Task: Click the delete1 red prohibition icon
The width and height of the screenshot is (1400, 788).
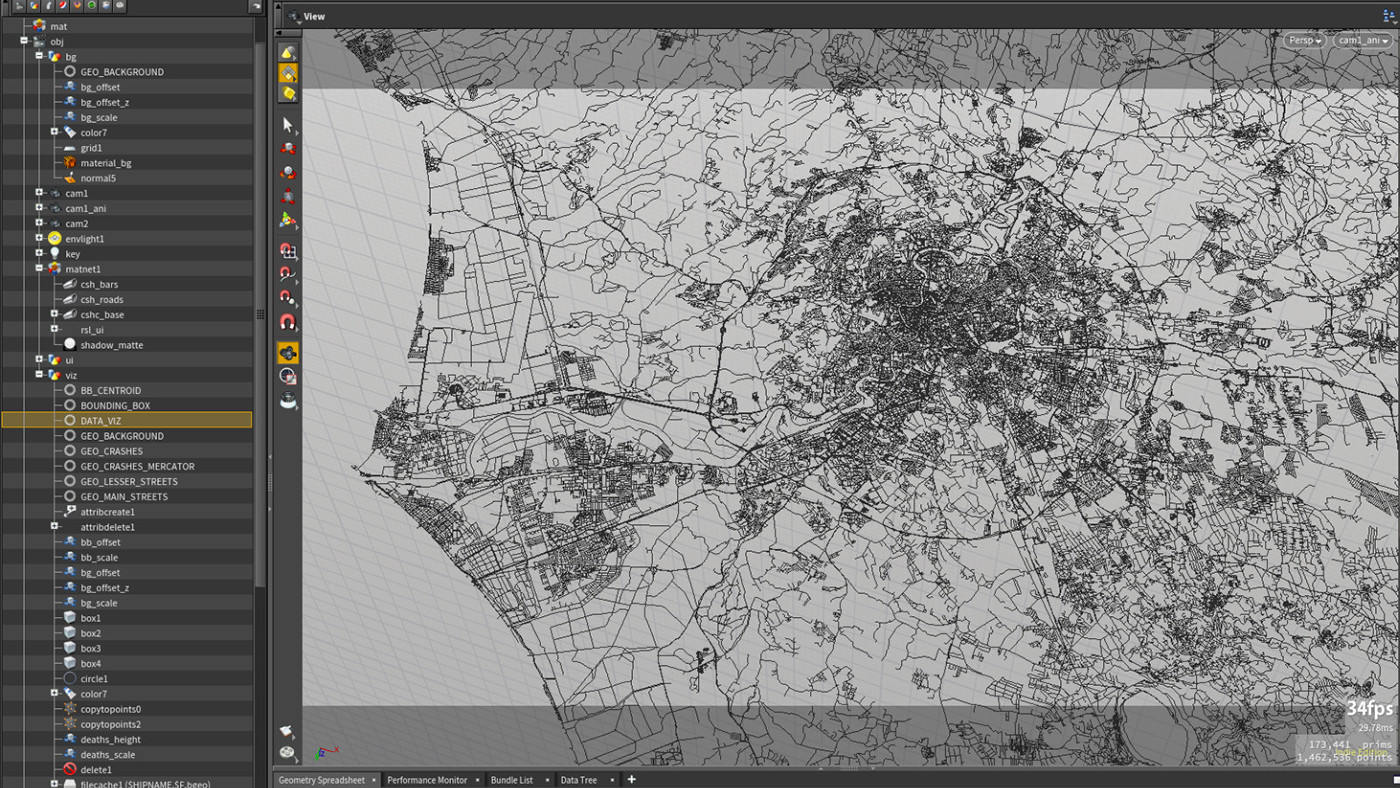Action: point(70,769)
